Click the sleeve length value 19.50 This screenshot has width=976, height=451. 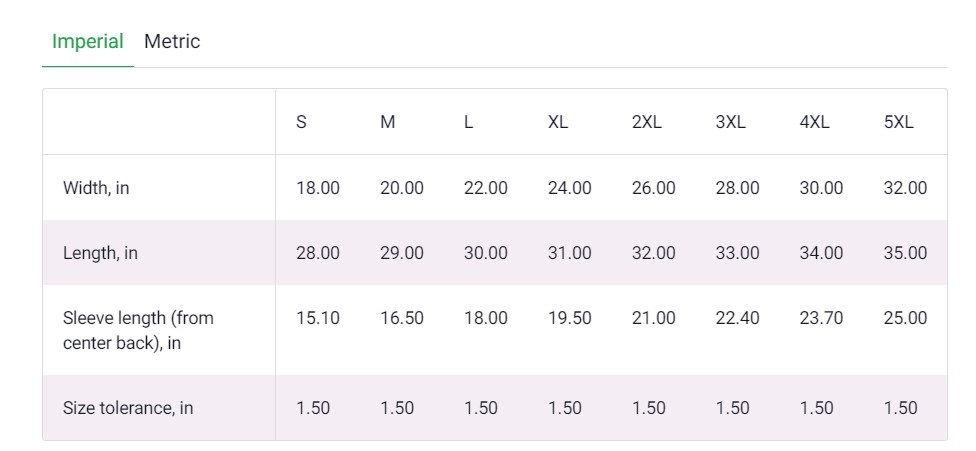(x=570, y=318)
